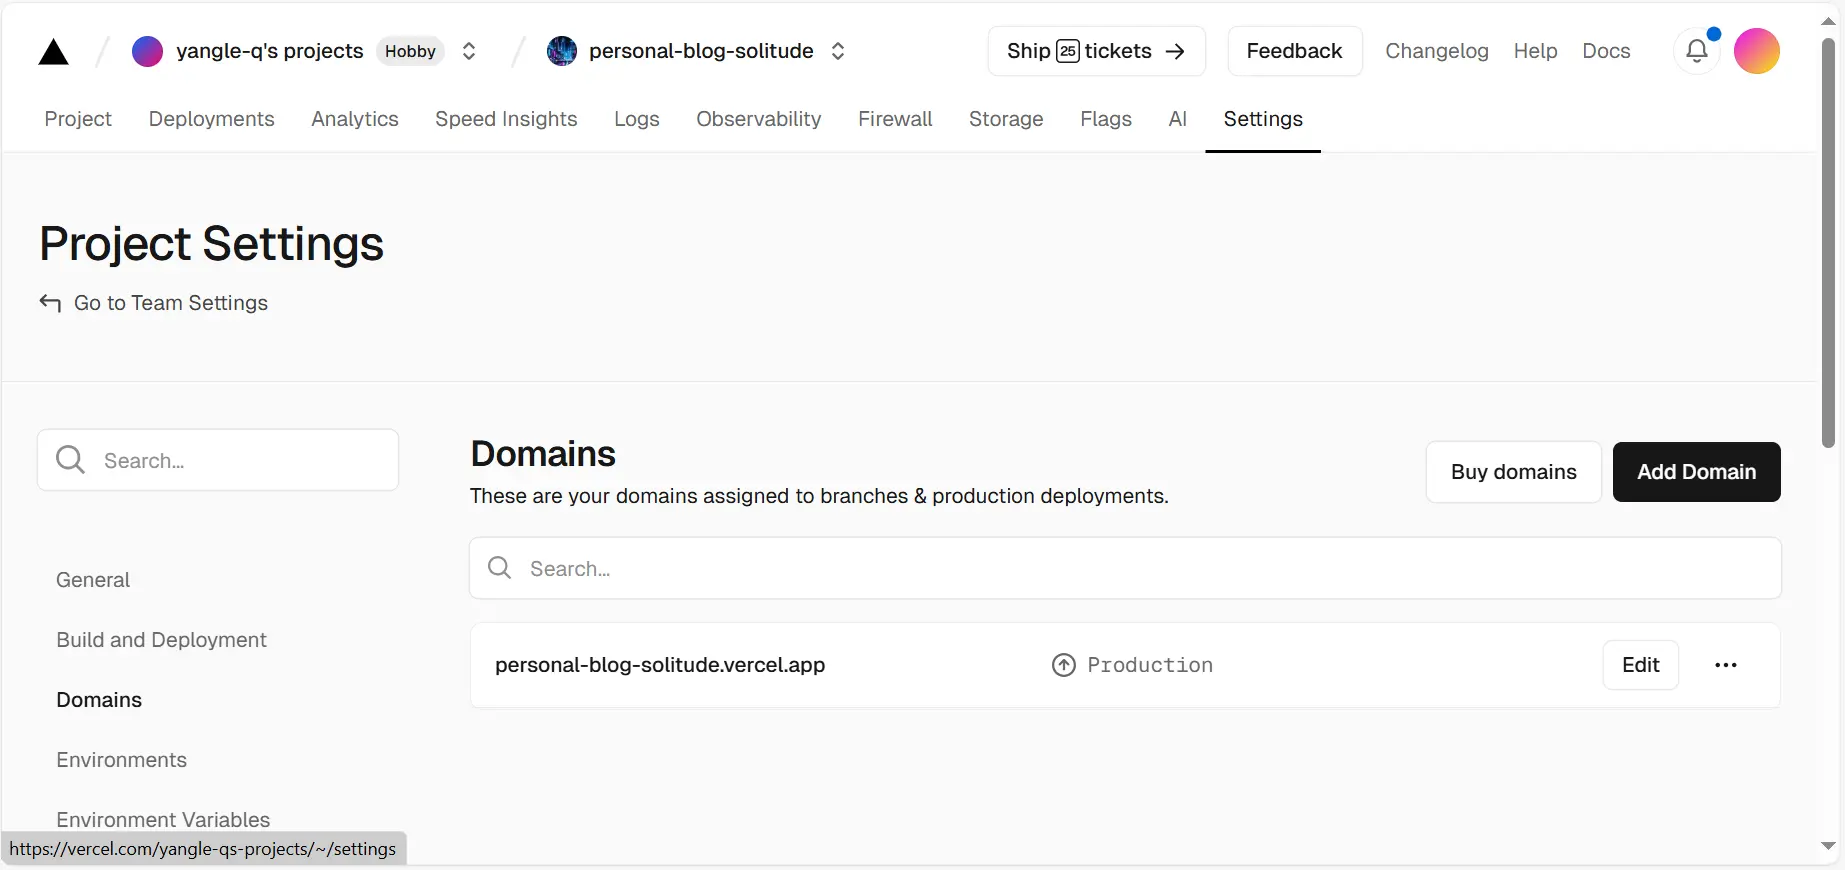Click the Project Settings heading

click(x=211, y=244)
